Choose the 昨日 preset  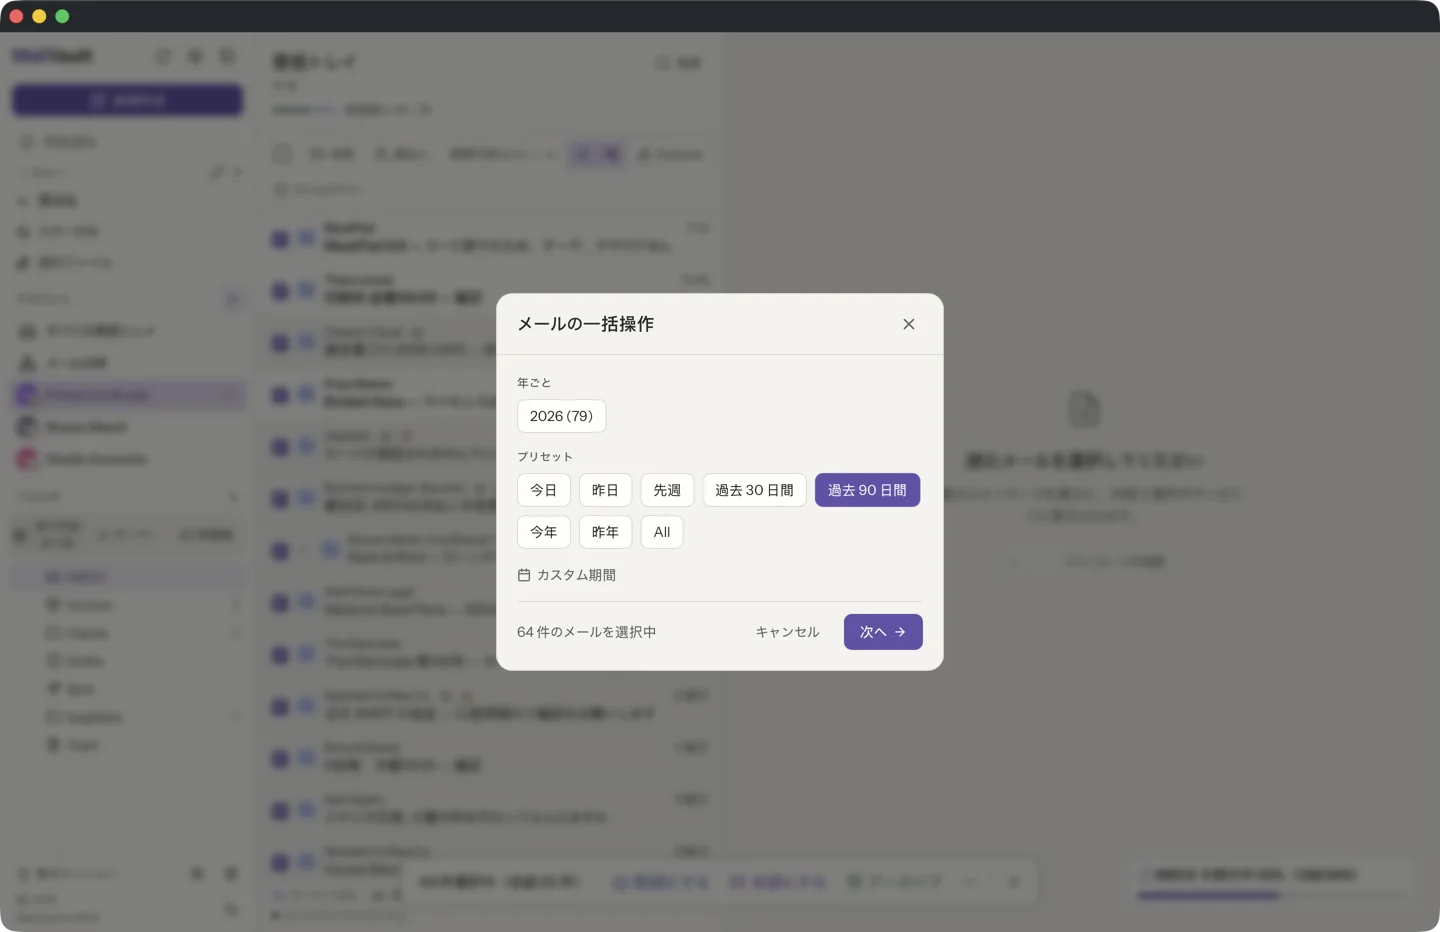(x=605, y=490)
